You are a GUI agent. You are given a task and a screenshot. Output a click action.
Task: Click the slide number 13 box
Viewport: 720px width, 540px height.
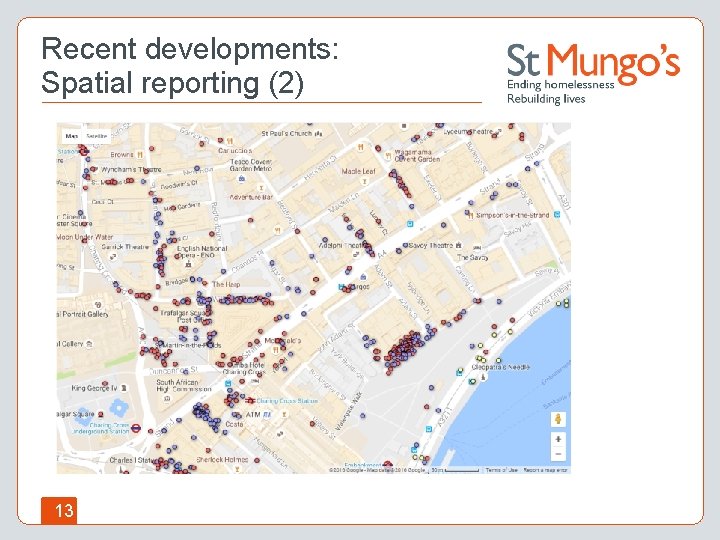pos(59,510)
